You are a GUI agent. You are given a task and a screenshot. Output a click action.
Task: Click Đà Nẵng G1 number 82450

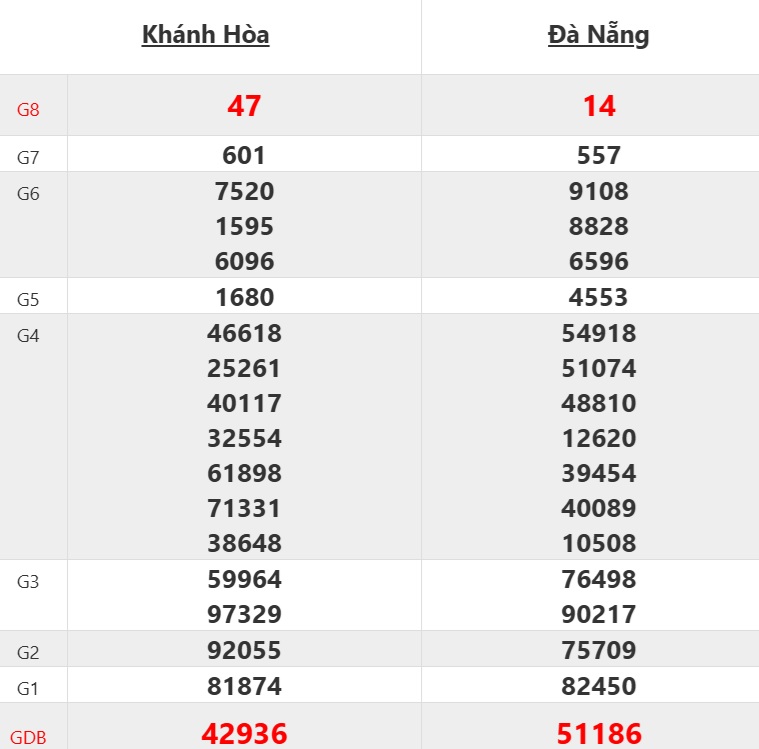(x=599, y=686)
